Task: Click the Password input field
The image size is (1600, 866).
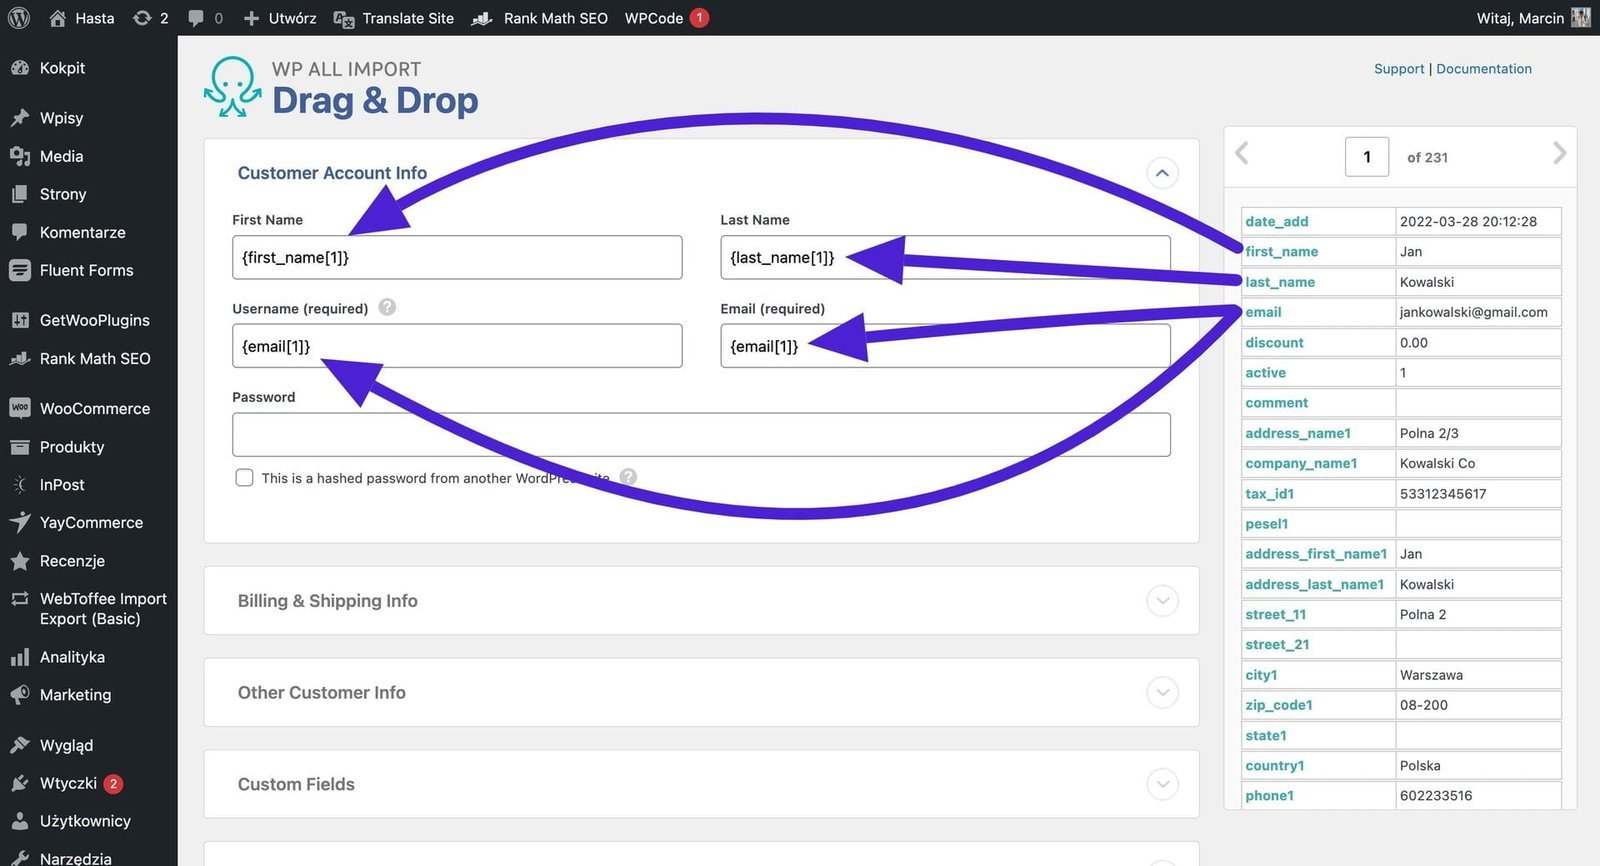Action: pos(700,435)
